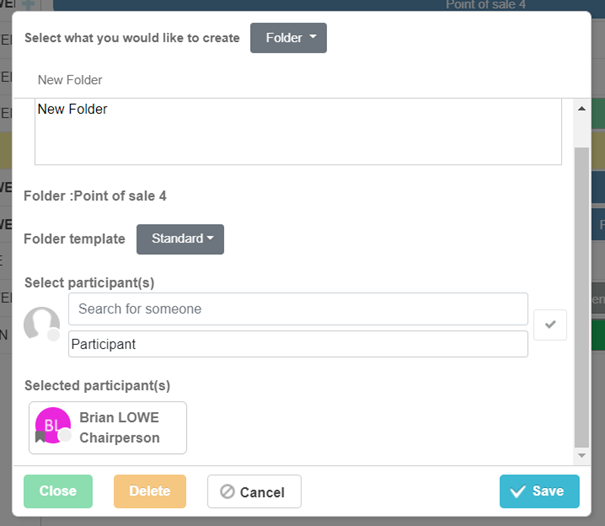Expand the Standard folder template dropdown
The image size is (605, 526).
(x=180, y=239)
